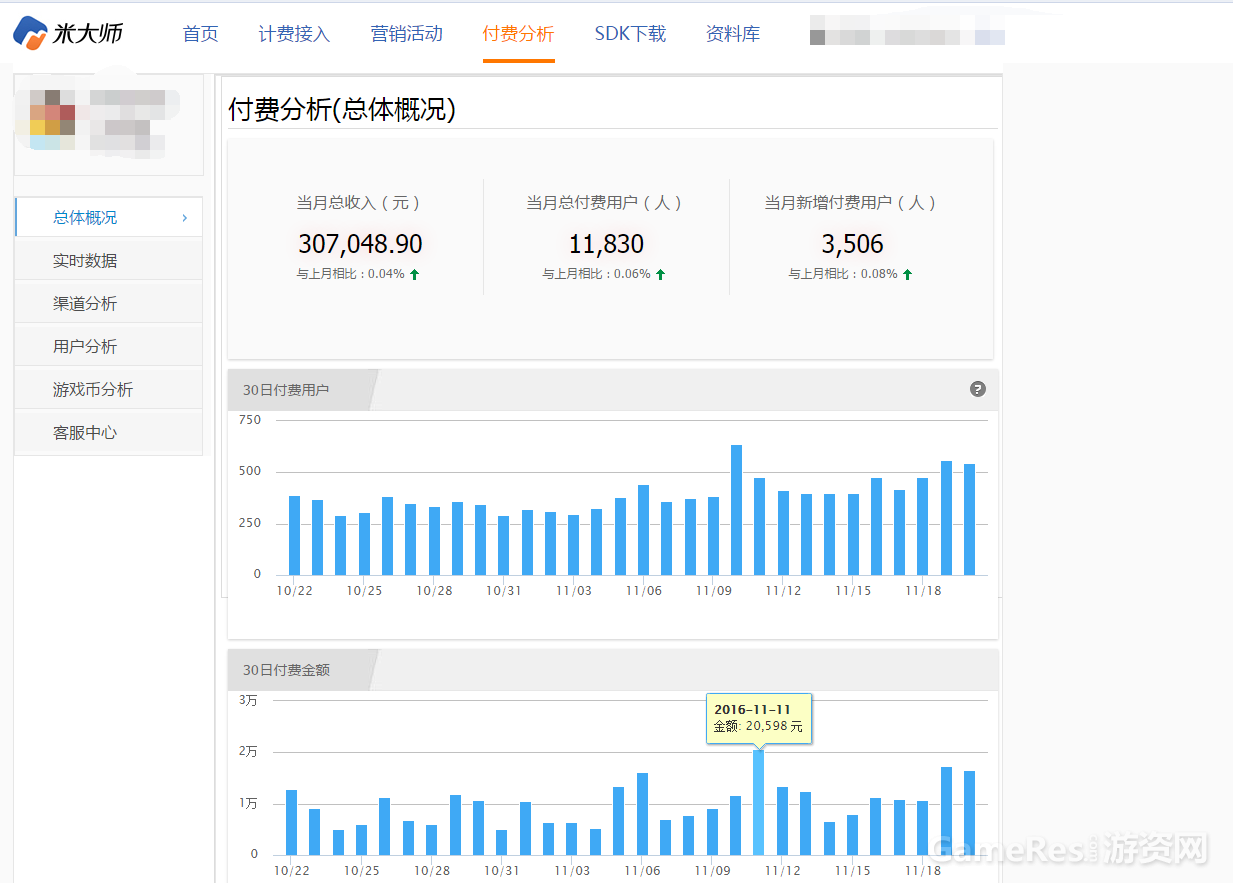Click the 当月新增付费用户（人） label
The width and height of the screenshot is (1233, 883).
(852, 203)
